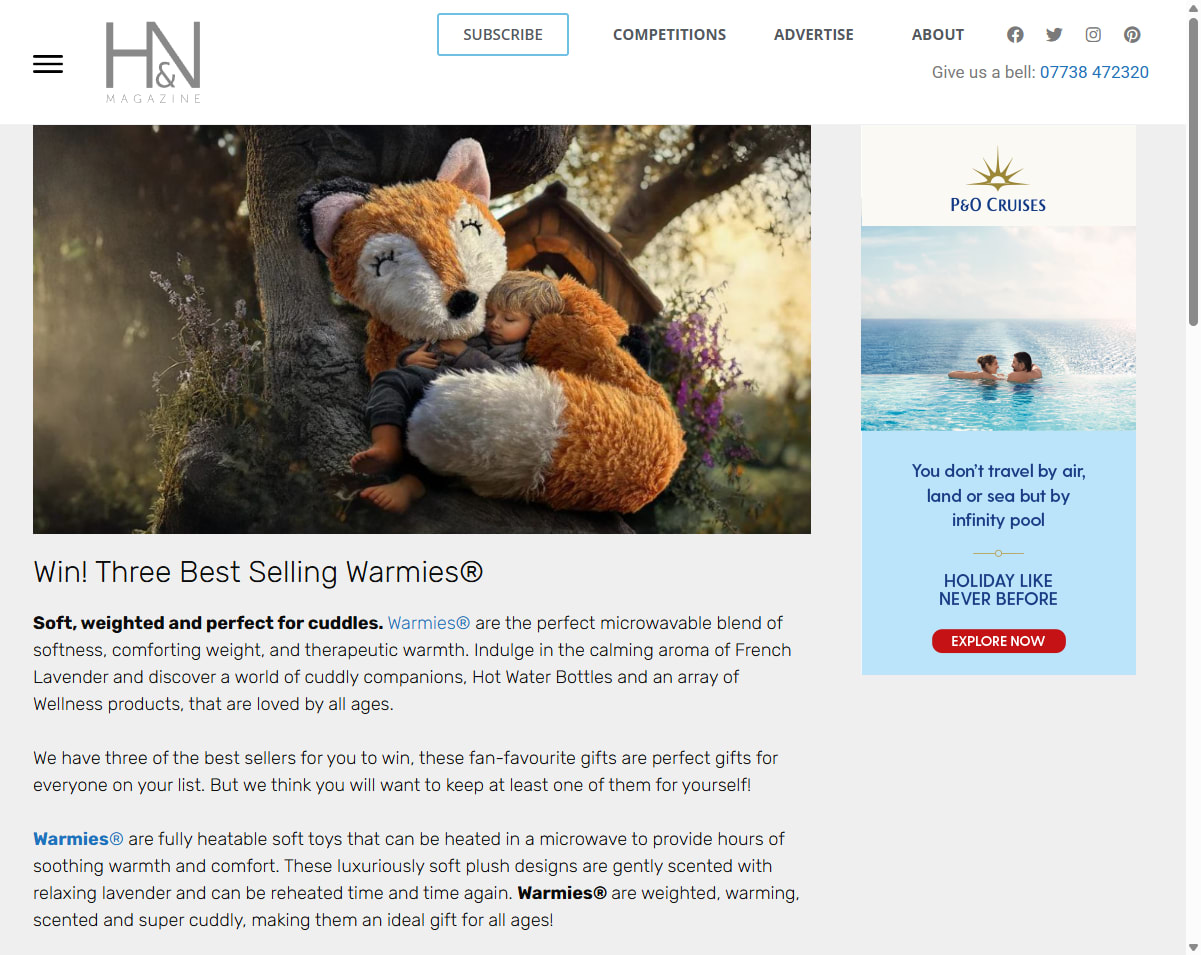Call phone number 07738 472320 link

[x=1094, y=72]
